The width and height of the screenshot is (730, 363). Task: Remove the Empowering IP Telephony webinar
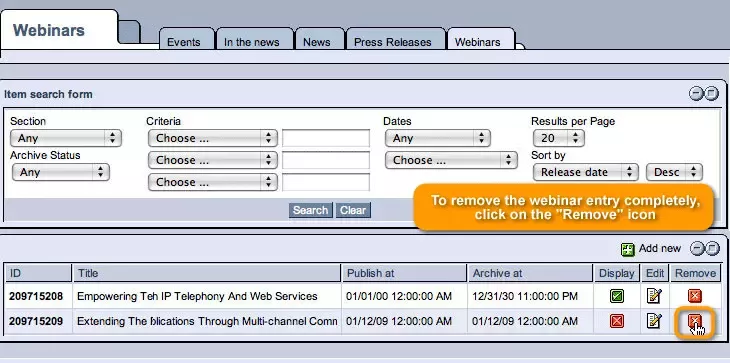(695, 296)
